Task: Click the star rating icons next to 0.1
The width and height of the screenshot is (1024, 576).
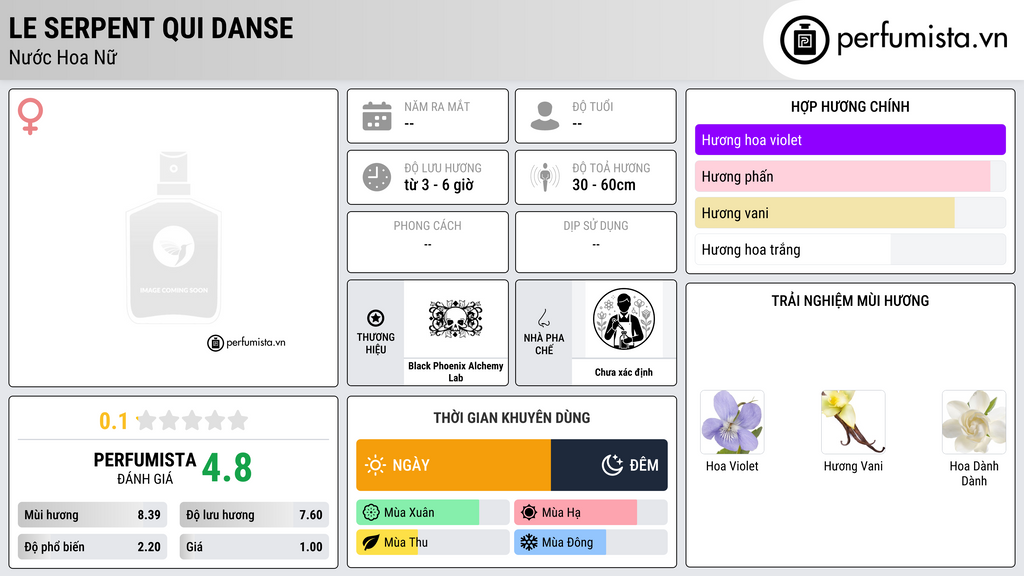Action: coord(192,420)
